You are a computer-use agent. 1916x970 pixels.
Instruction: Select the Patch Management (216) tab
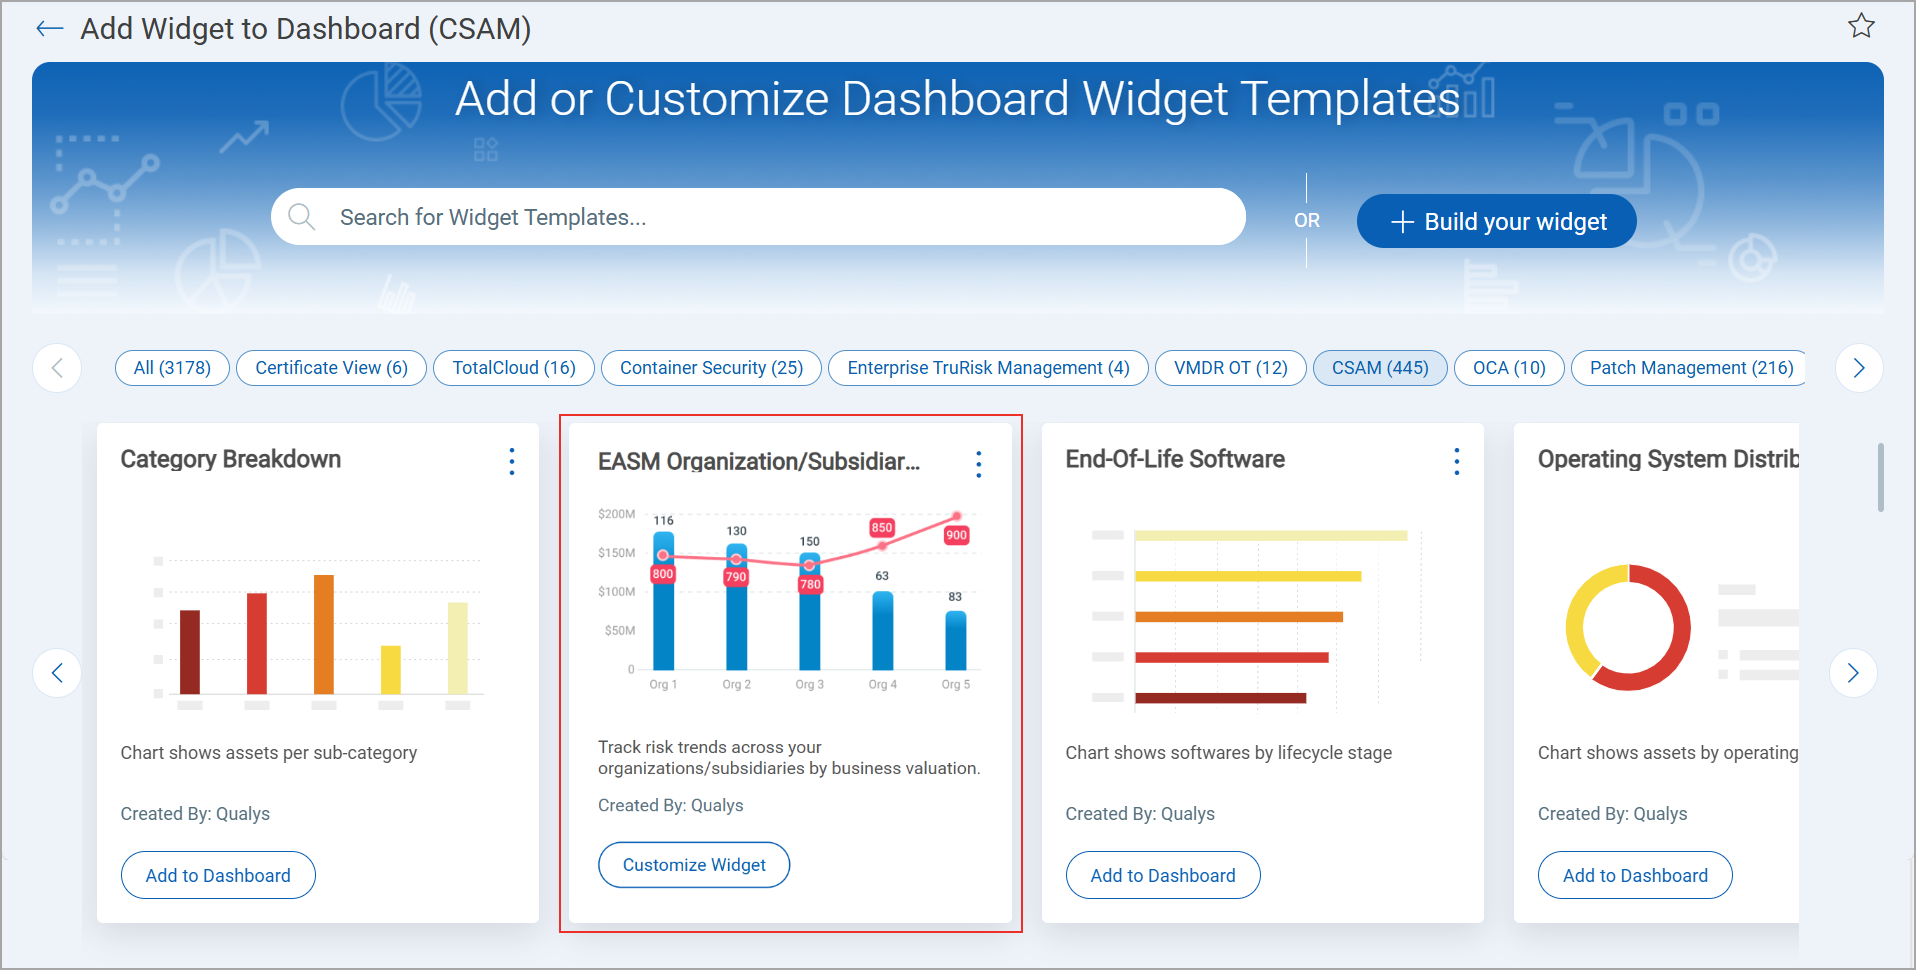coord(1691,368)
